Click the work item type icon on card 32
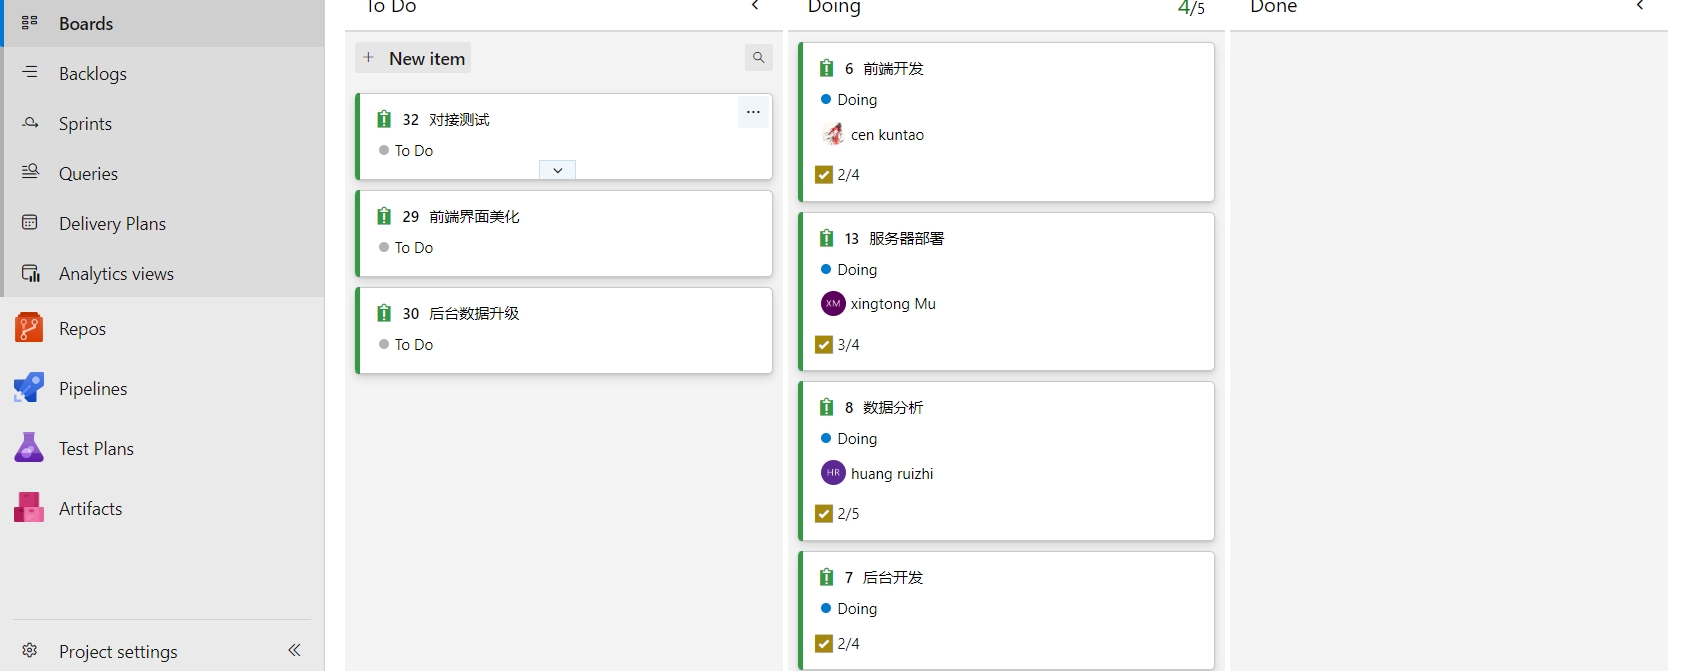Screen dimensions: 1687x671 [384, 119]
